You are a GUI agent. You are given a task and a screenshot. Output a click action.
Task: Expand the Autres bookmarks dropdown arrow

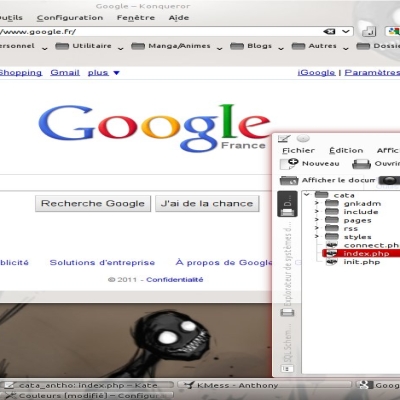click(346, 48)
